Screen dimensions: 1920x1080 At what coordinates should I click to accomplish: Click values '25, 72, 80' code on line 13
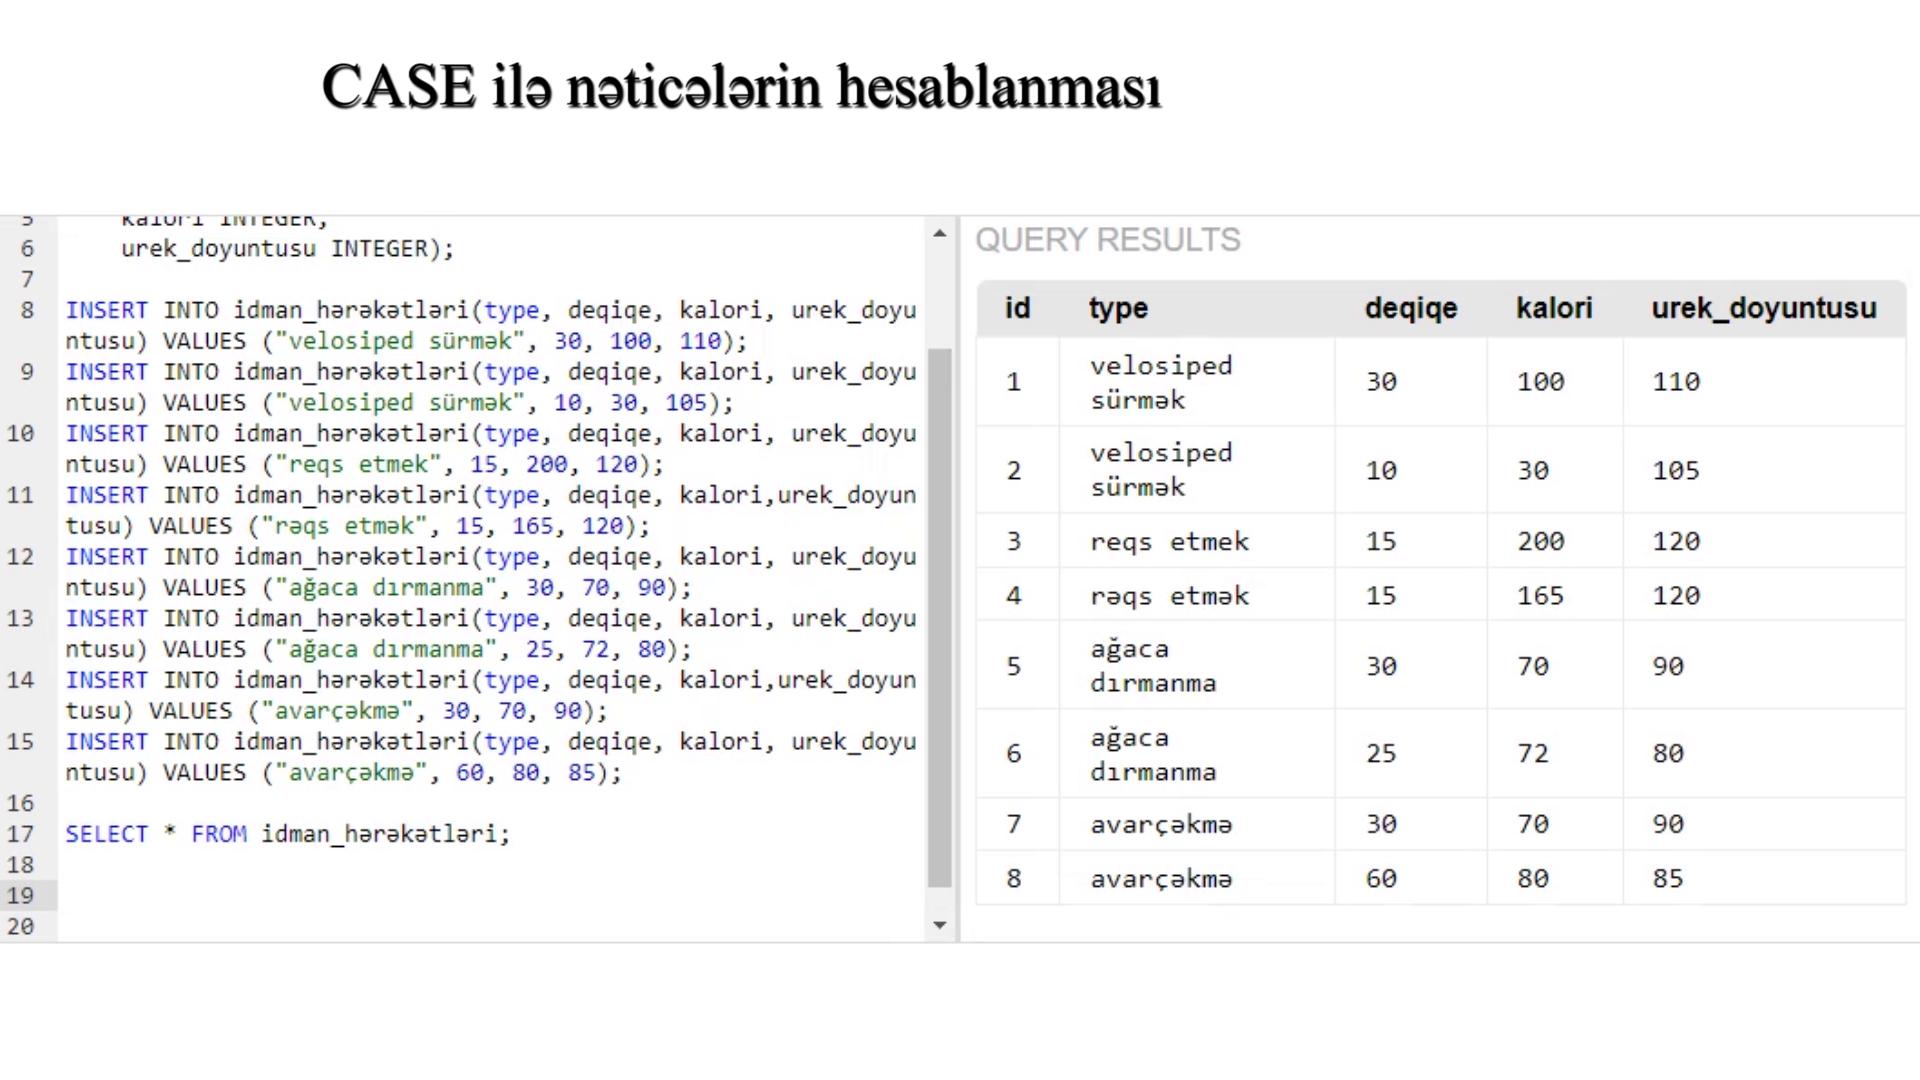pyautogui.click(x=595, y=649)
